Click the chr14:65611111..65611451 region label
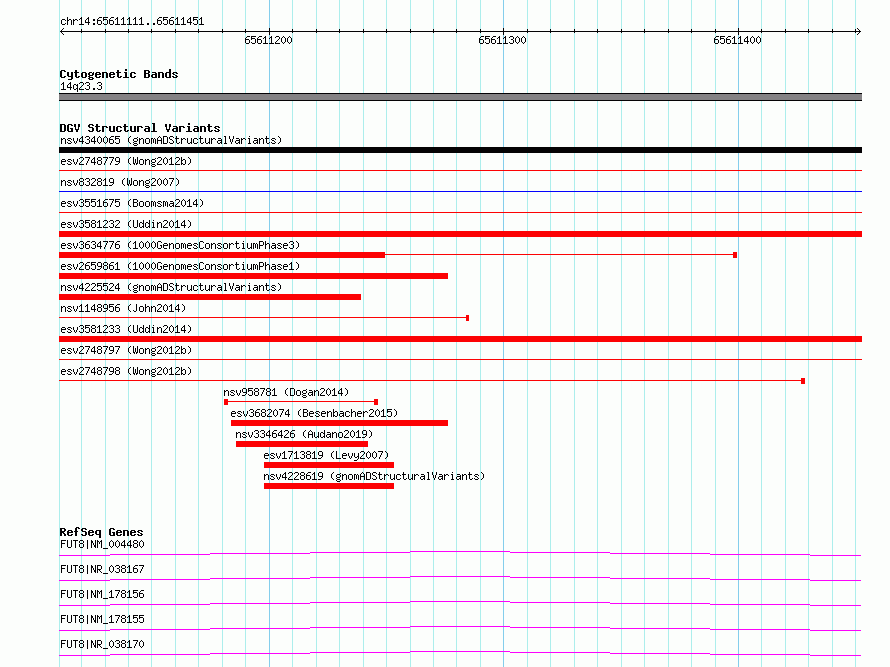This screenshot has width=890, height=667. click(132, 22)
